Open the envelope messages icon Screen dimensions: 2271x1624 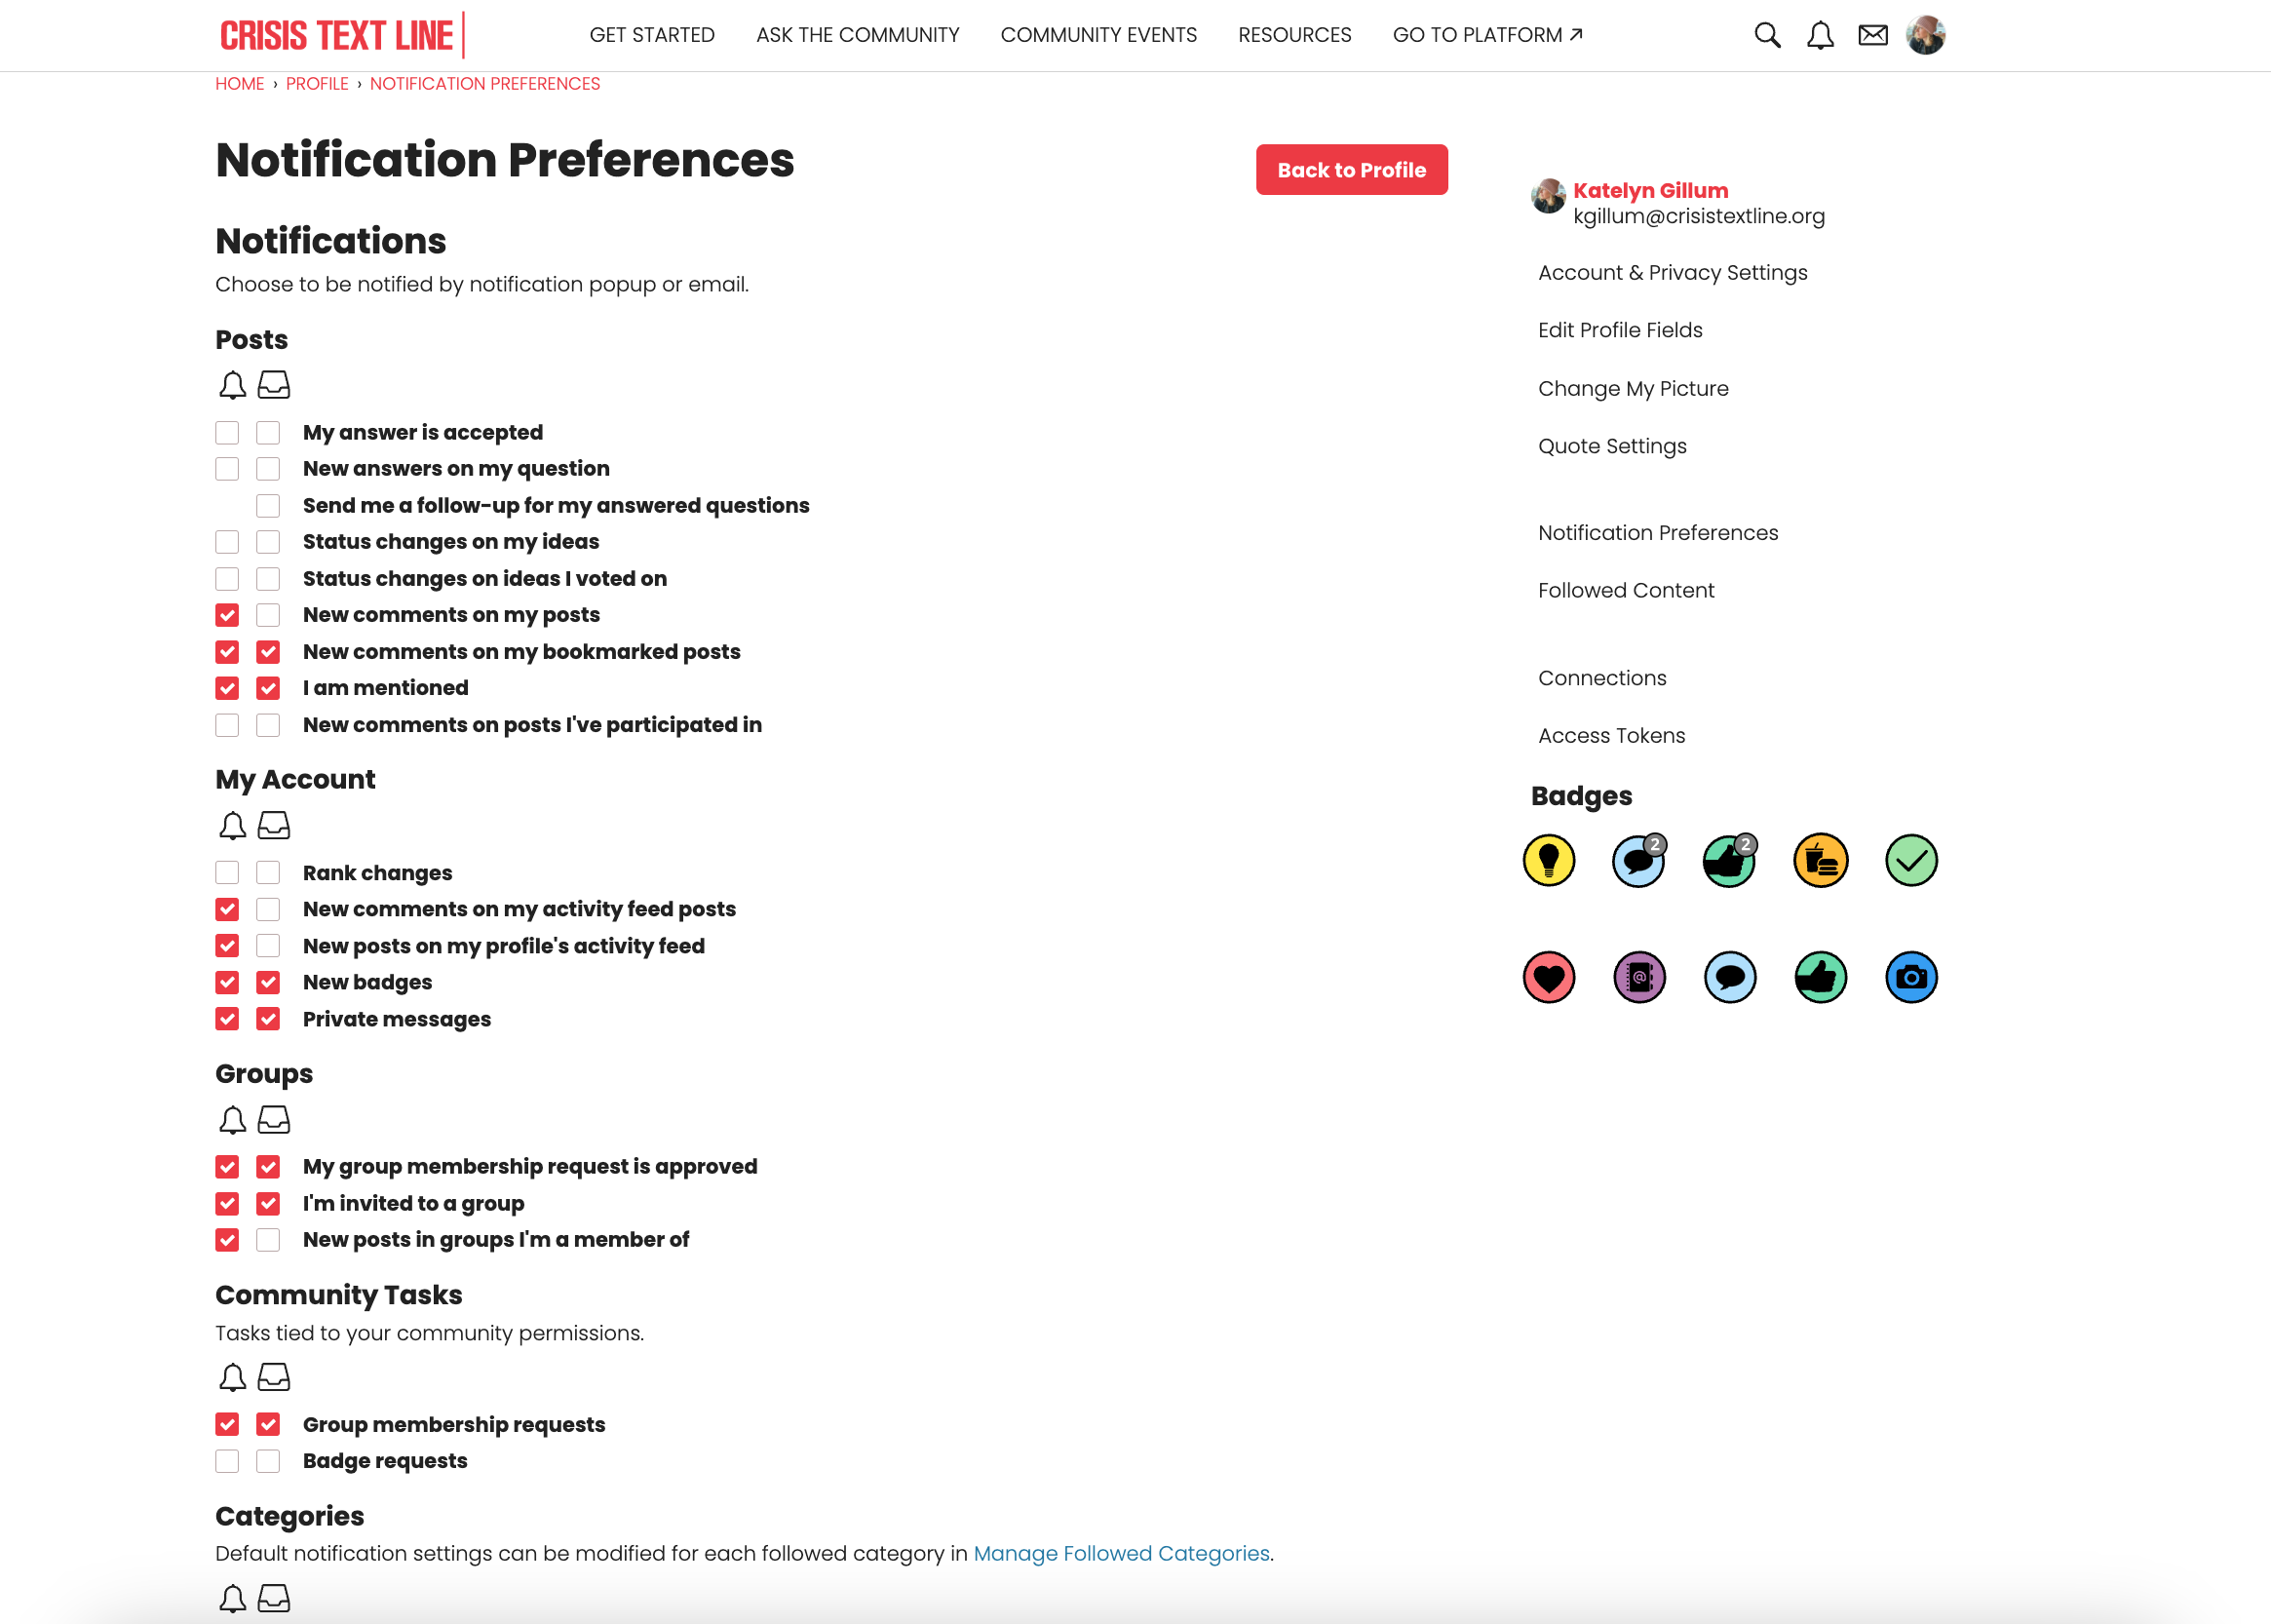tap(1873, 35)
